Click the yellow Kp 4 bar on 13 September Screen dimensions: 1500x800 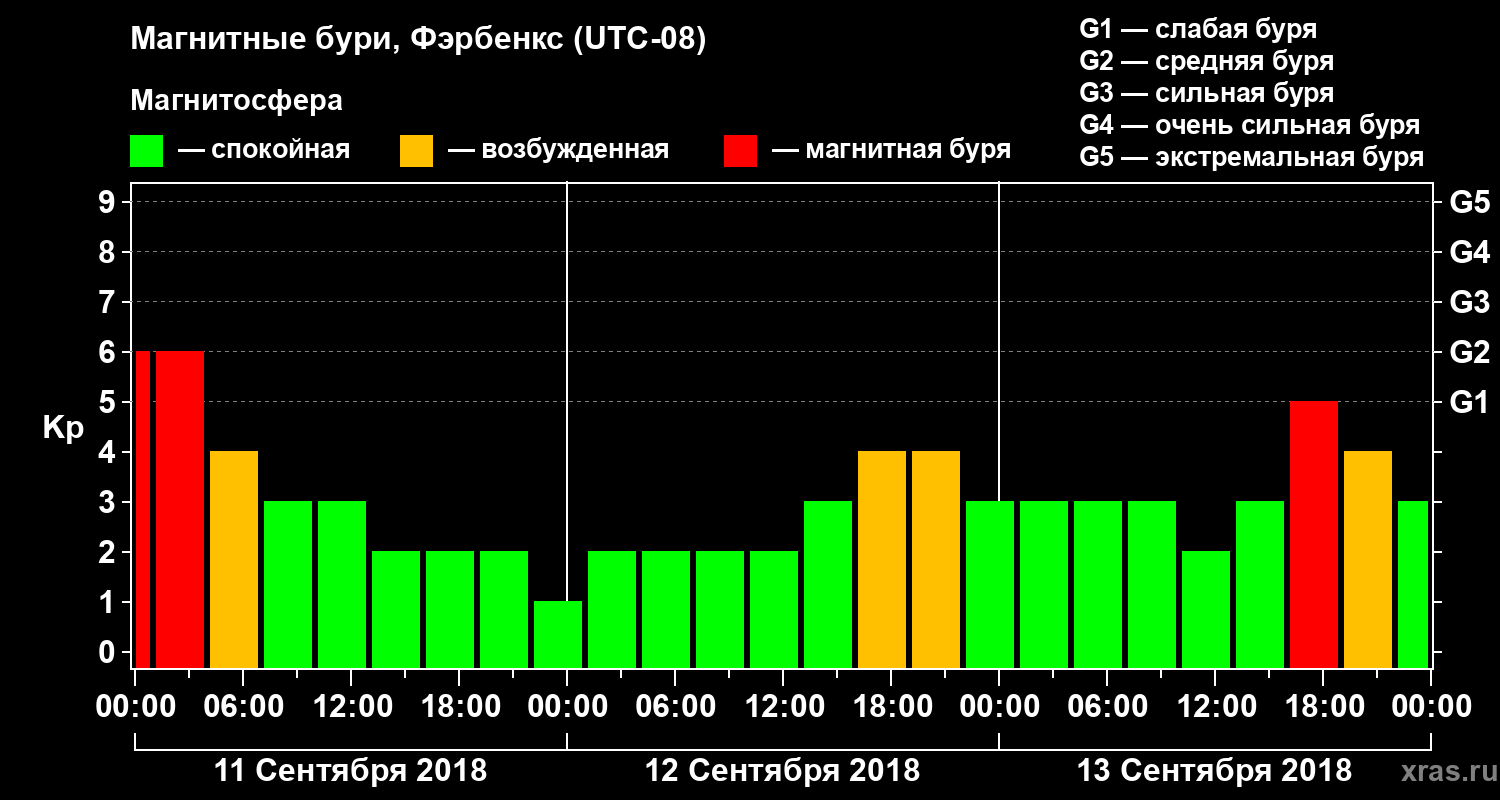(x=1368, y=559)
